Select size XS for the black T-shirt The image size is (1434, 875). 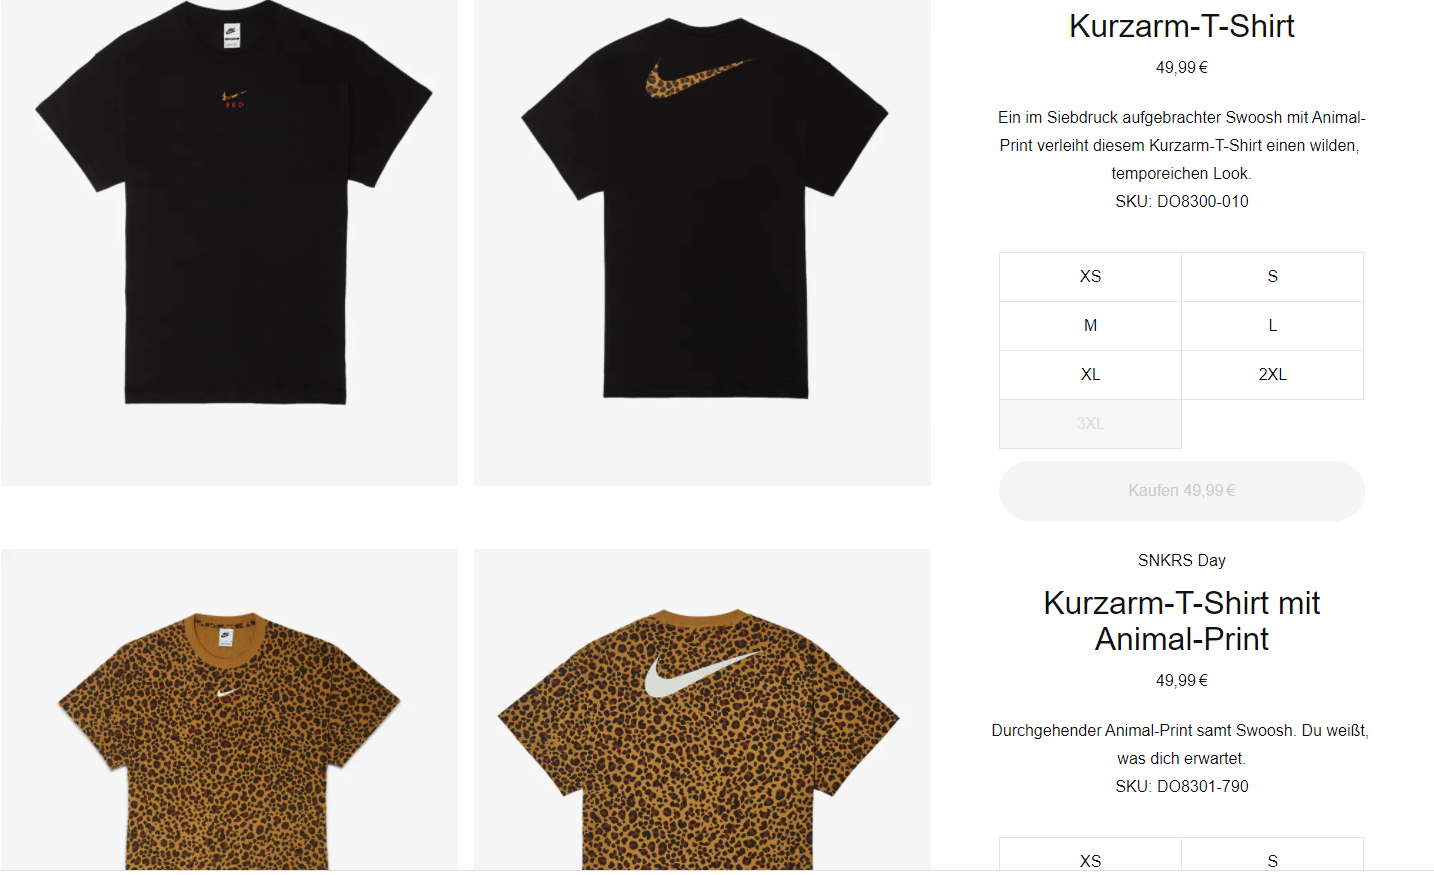click(1090, 277)
